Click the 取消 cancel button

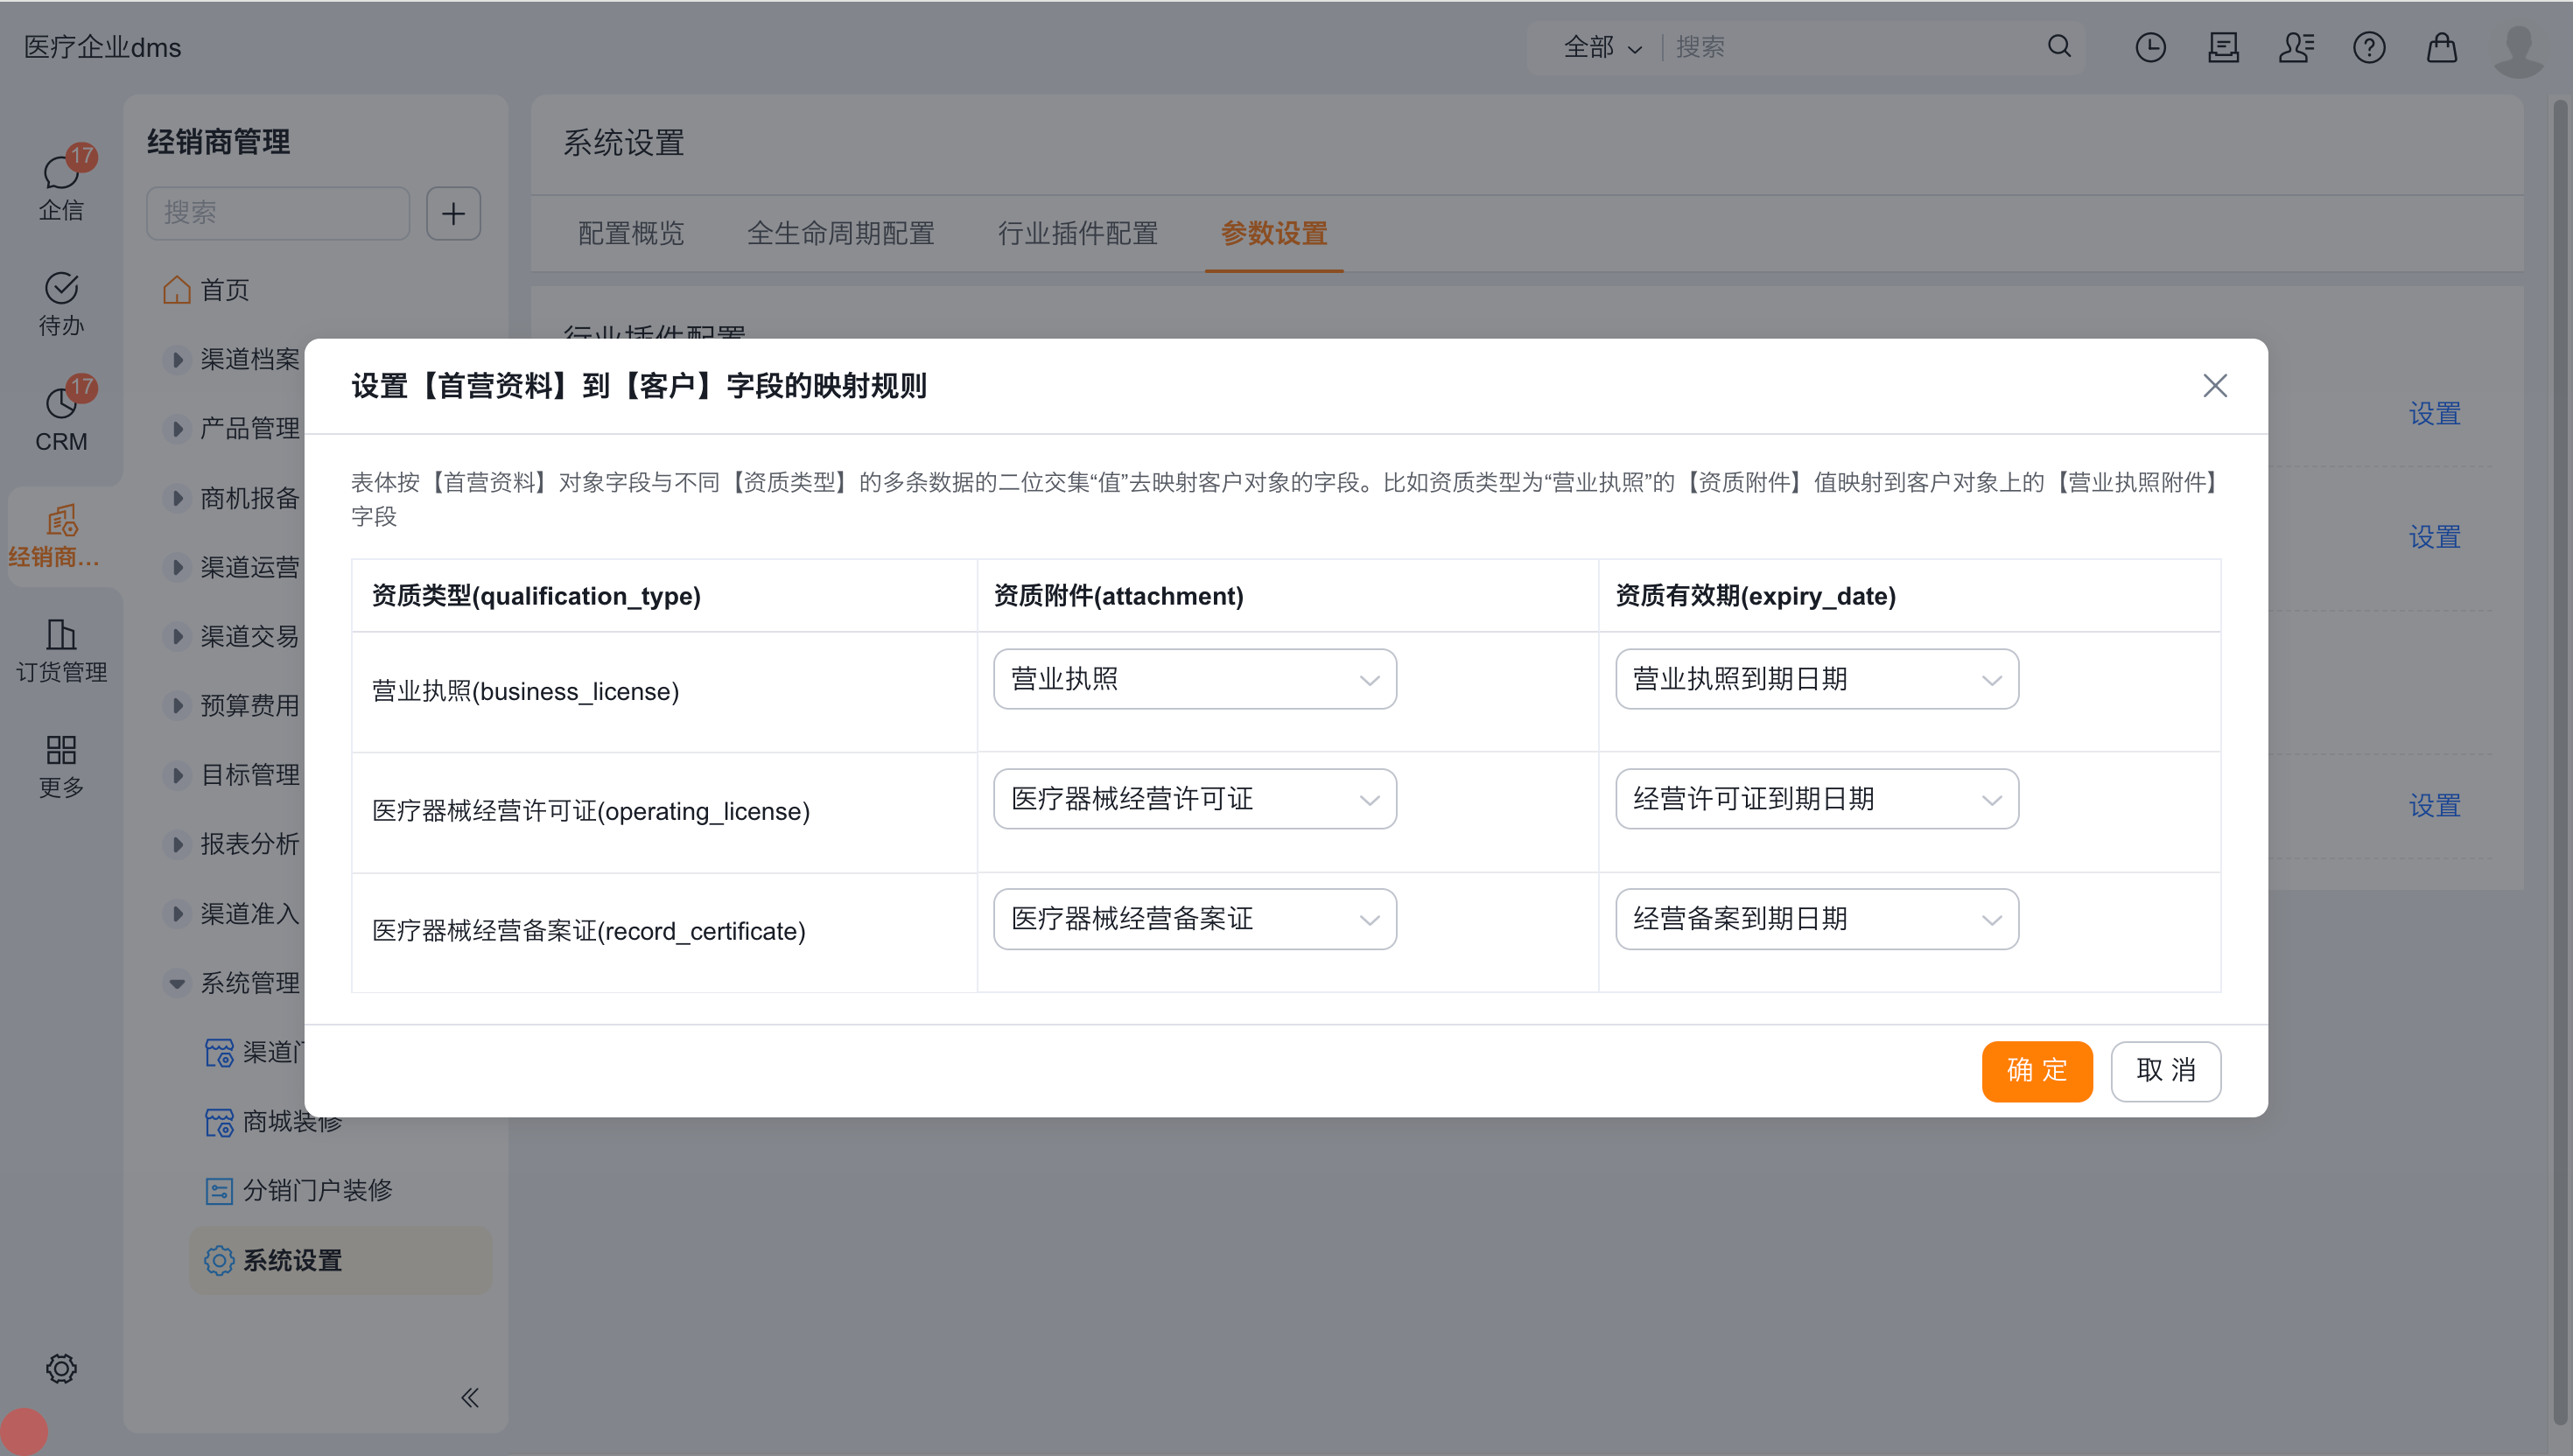click(x=2165, y=1070)
